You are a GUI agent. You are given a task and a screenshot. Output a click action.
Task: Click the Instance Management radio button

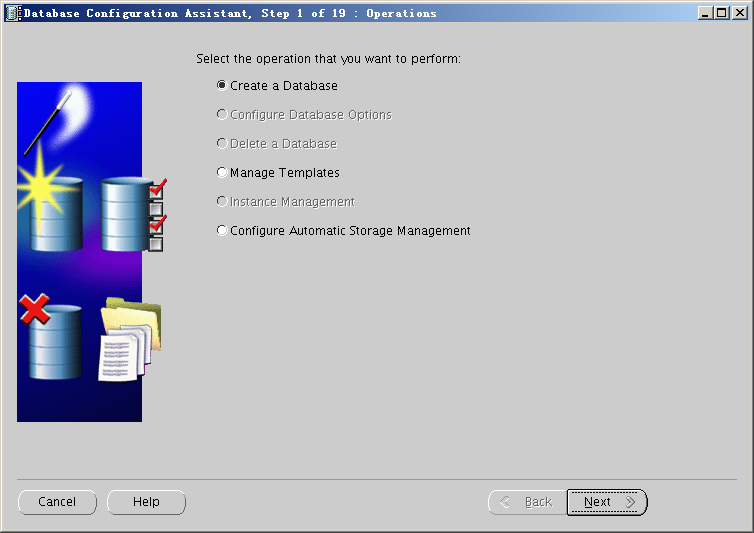click(222, 202)
